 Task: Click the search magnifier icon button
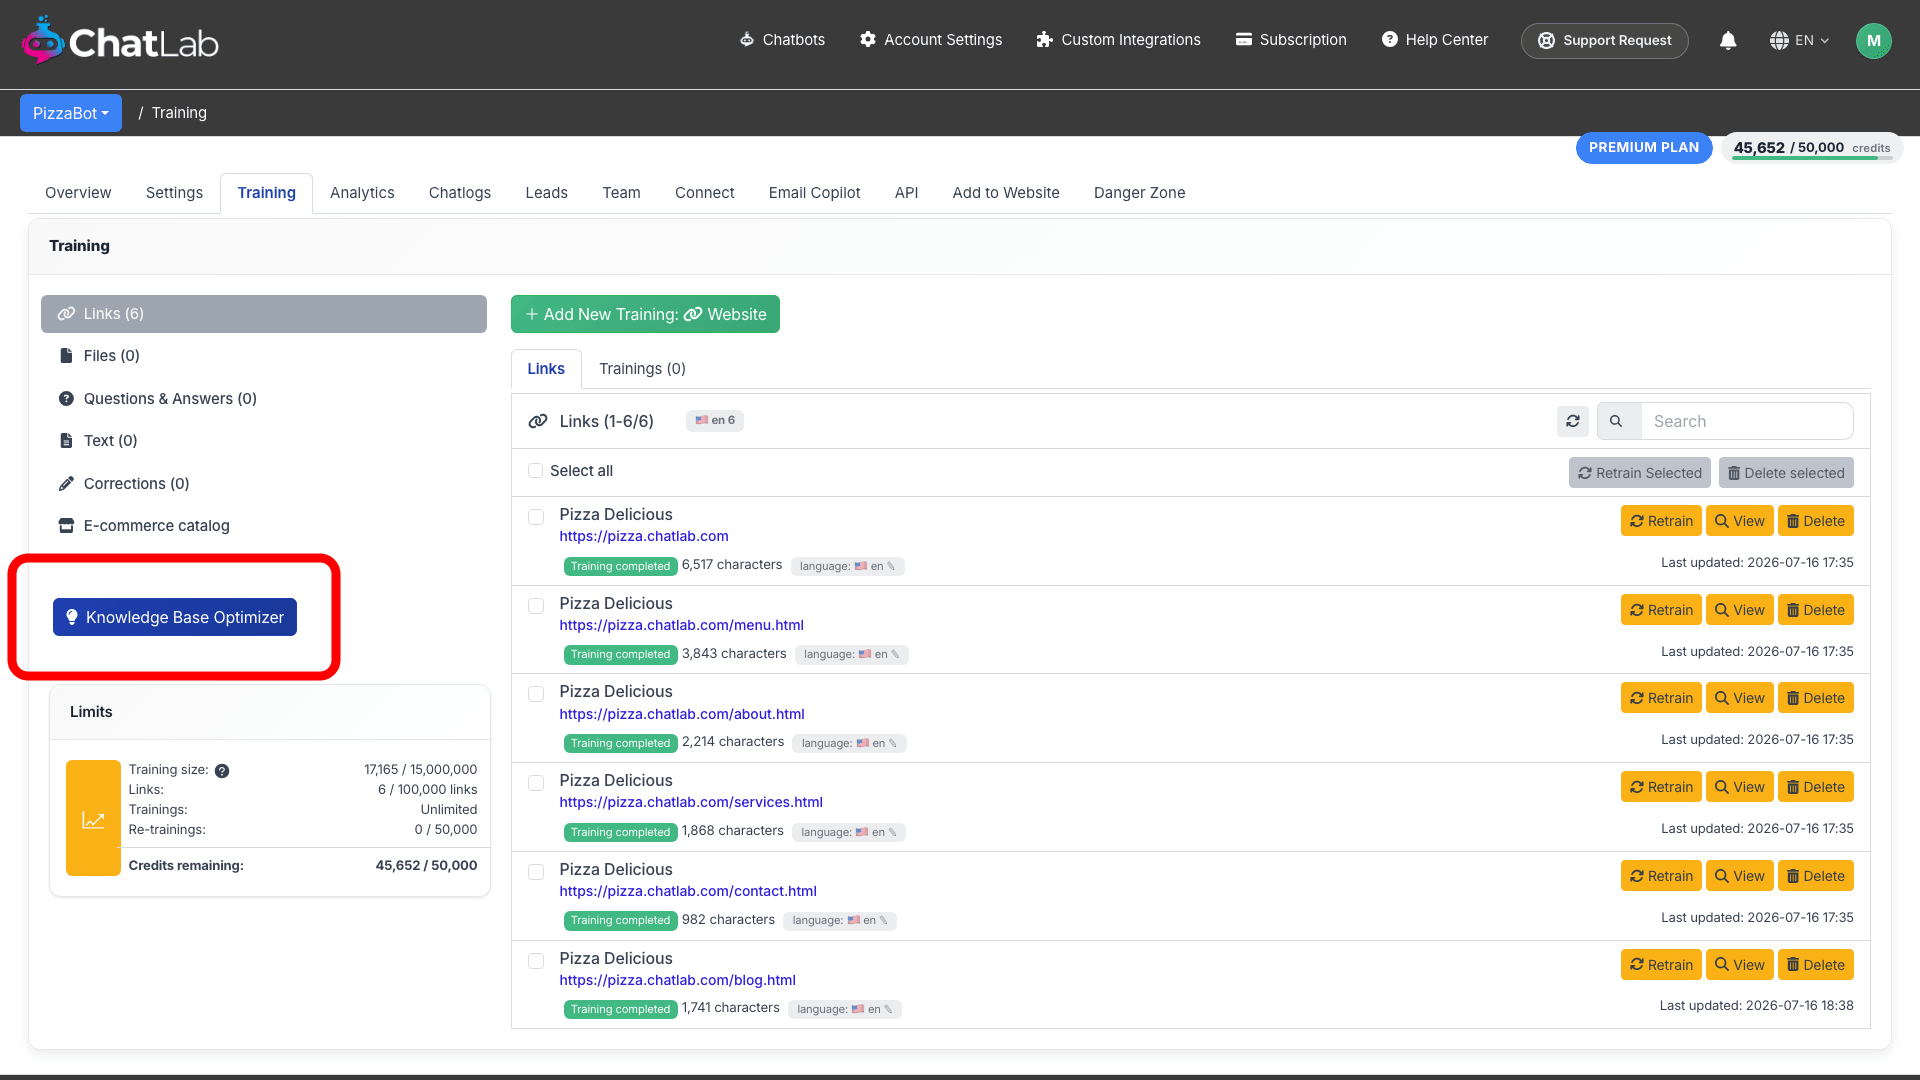point(1616,421)
